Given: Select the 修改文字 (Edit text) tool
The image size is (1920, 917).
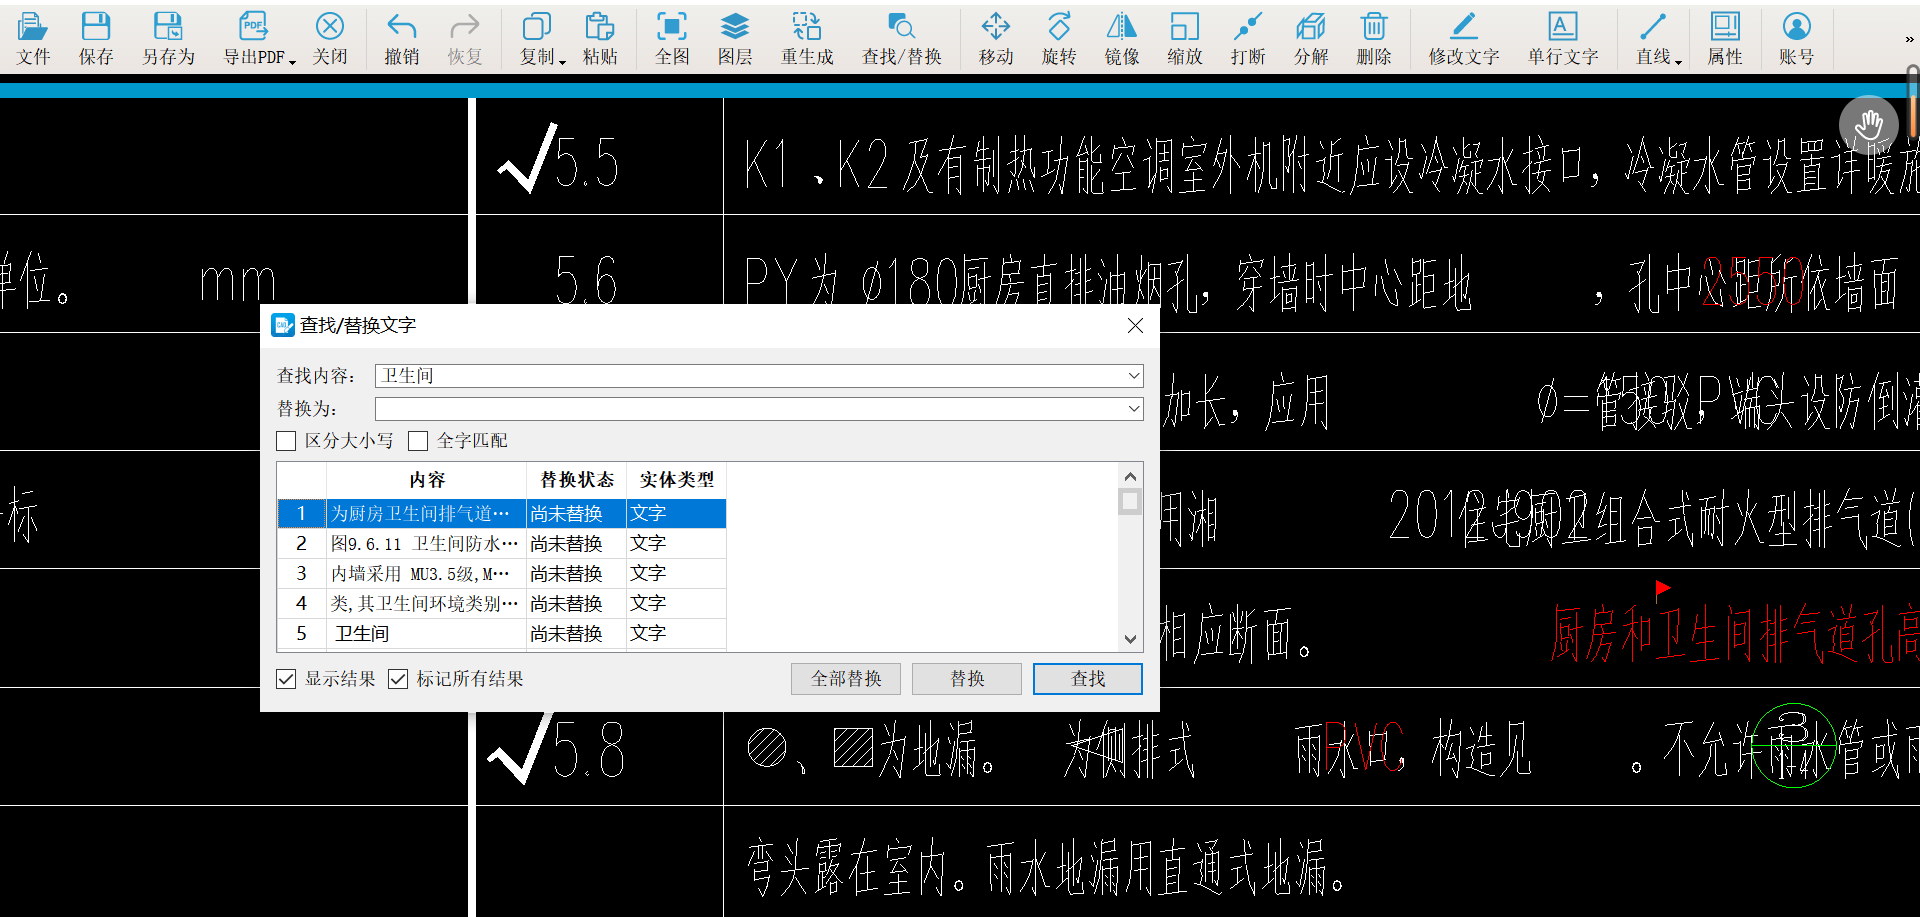Looking at the screenshot, I should point(1464,39).
